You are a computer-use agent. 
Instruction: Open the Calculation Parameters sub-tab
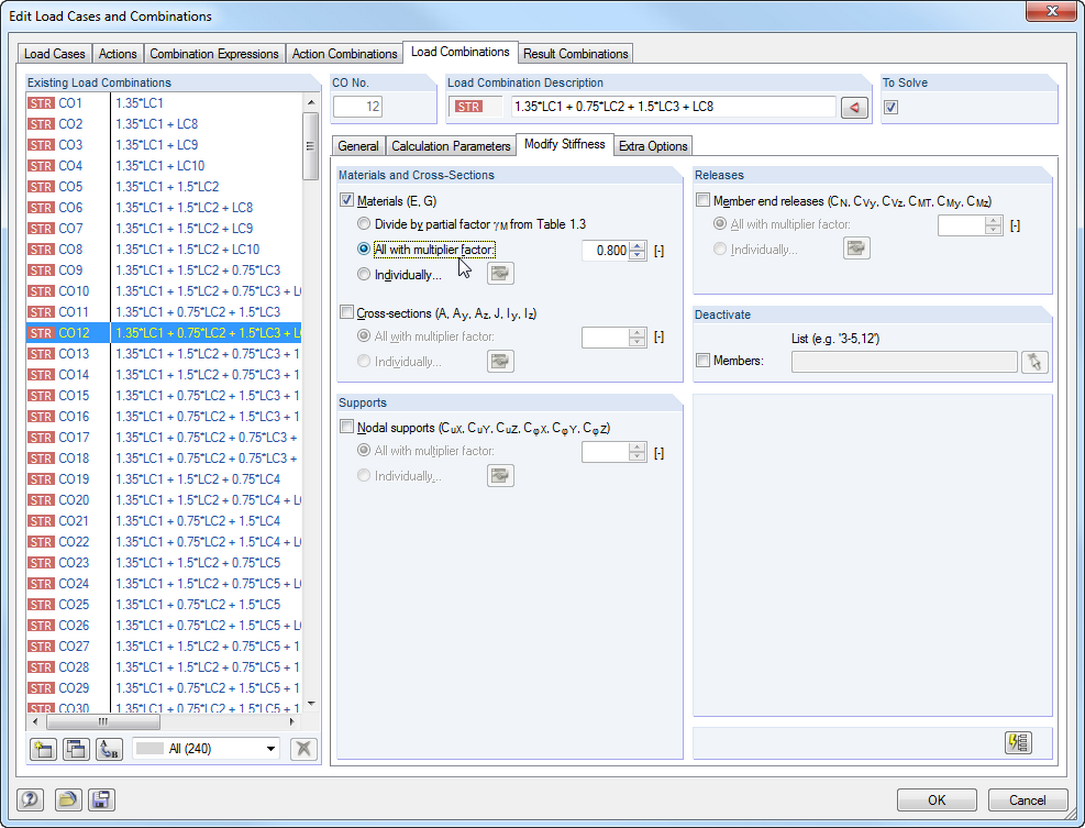point(451,146)
